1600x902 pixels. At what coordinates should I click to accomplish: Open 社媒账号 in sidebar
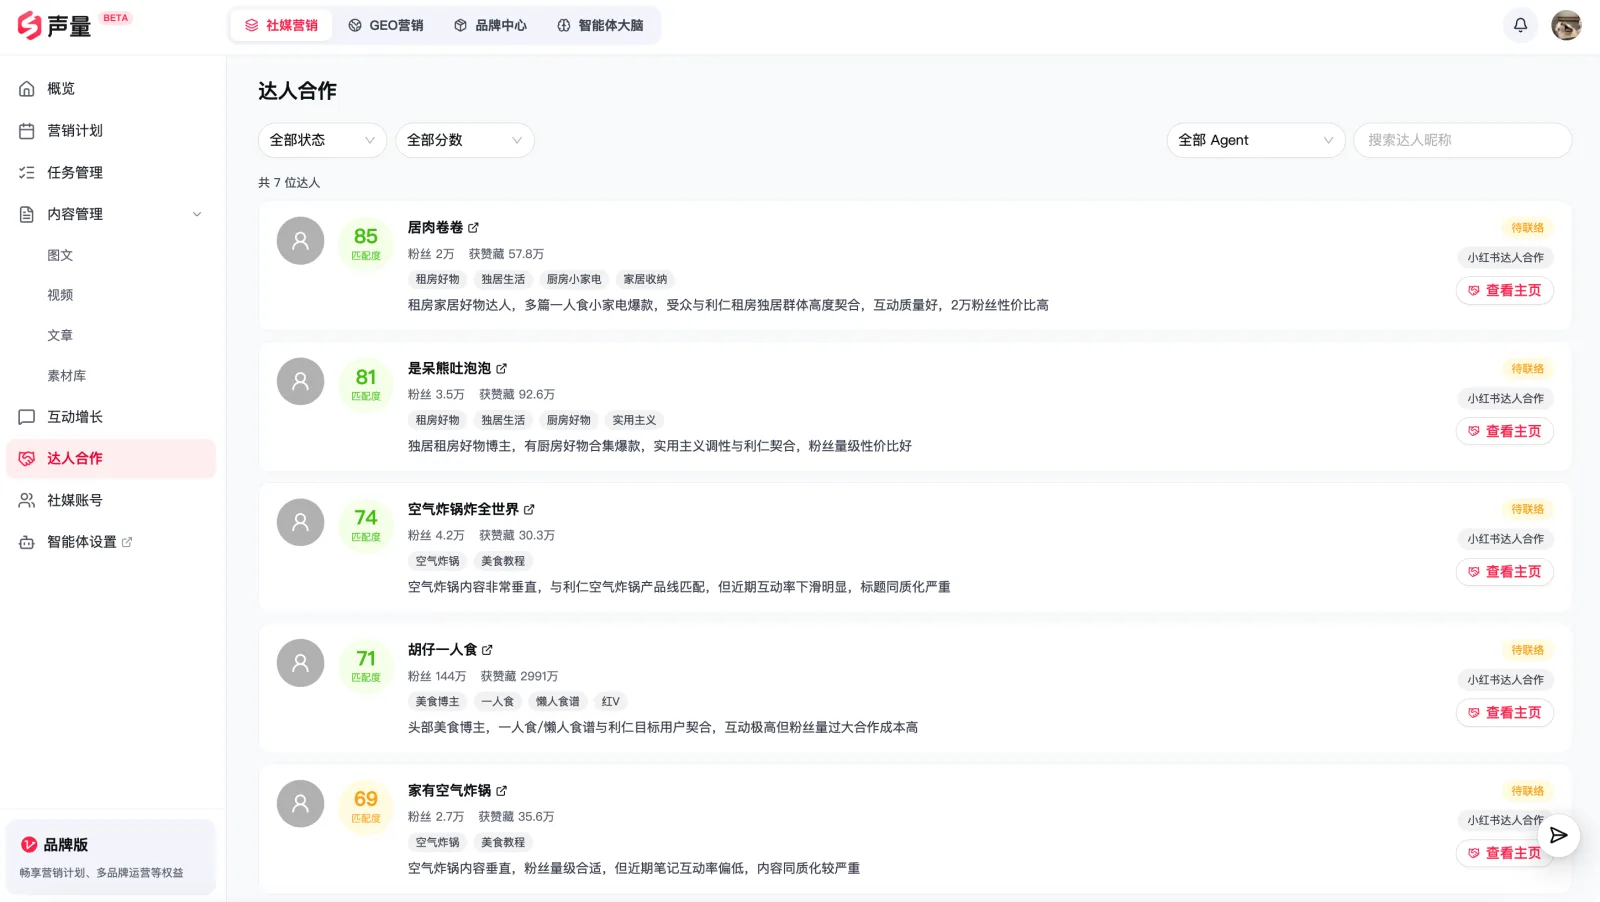[x=111, y=500]
